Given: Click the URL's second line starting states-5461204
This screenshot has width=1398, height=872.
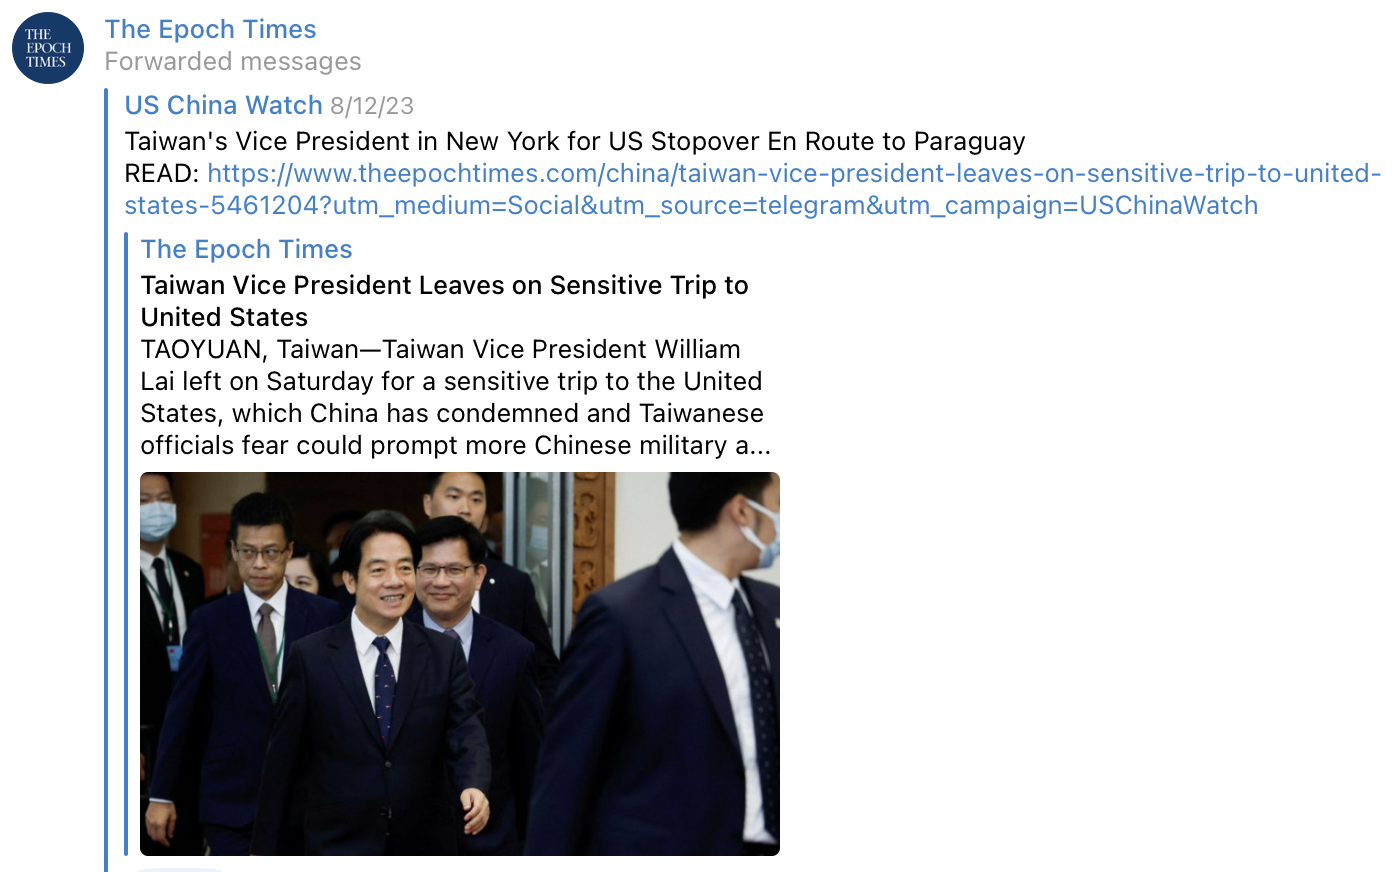Looking at the screenshot, I should pos(691,205).
